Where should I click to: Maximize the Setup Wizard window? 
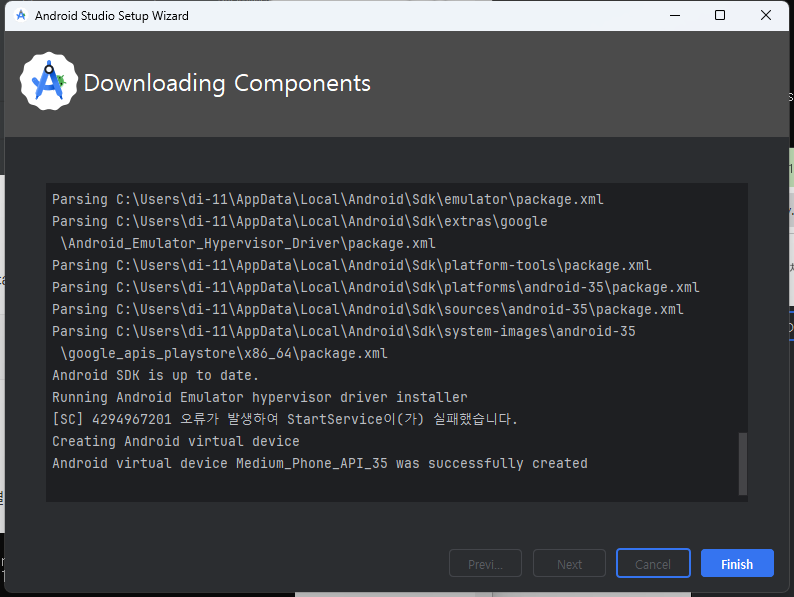[720, 15]
